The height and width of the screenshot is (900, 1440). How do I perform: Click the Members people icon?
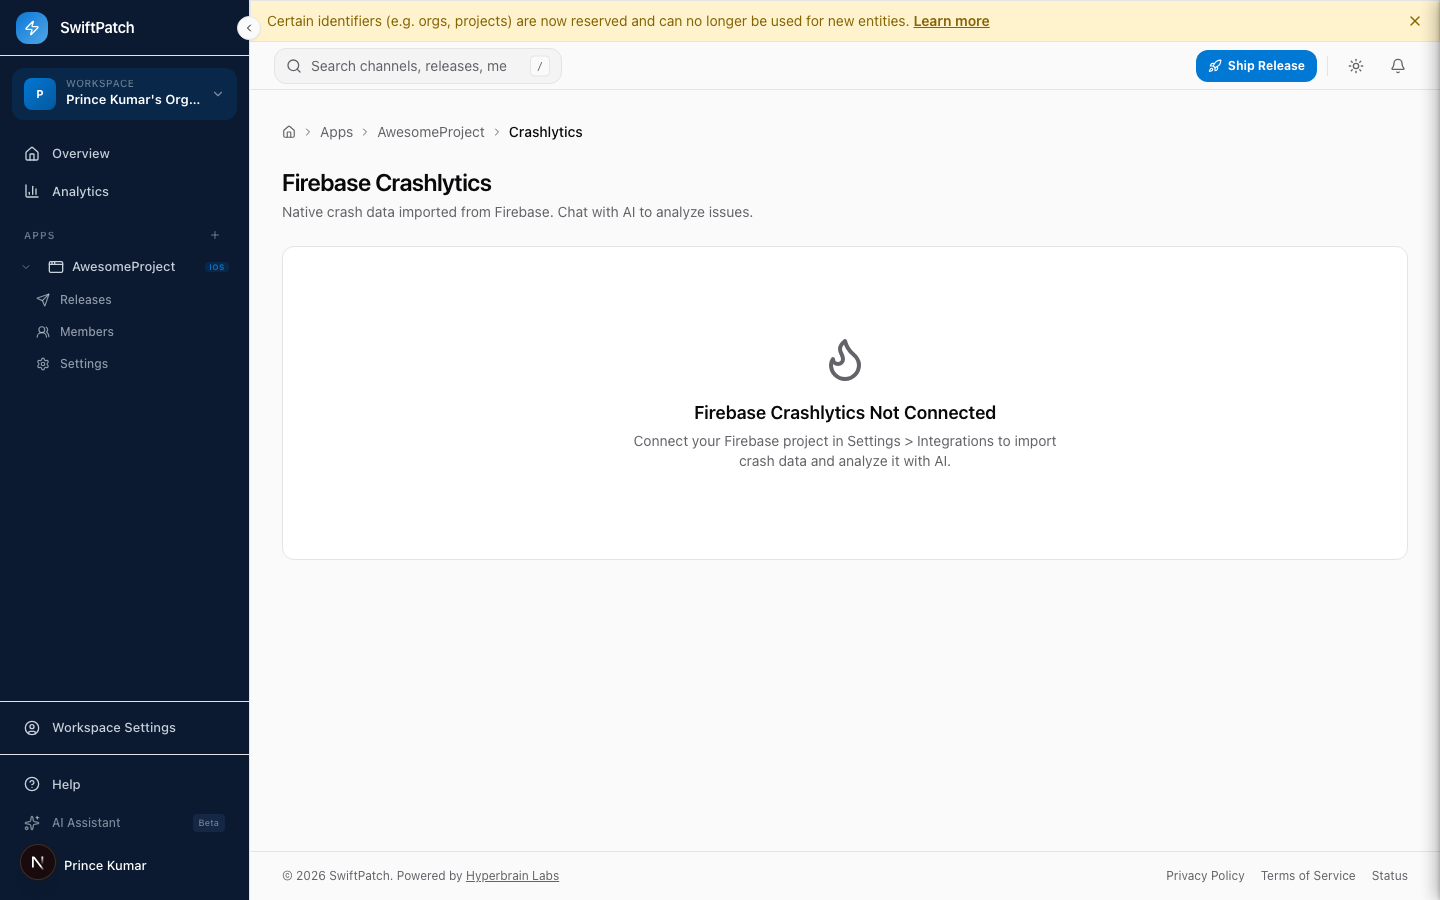(x=43, y=331)
